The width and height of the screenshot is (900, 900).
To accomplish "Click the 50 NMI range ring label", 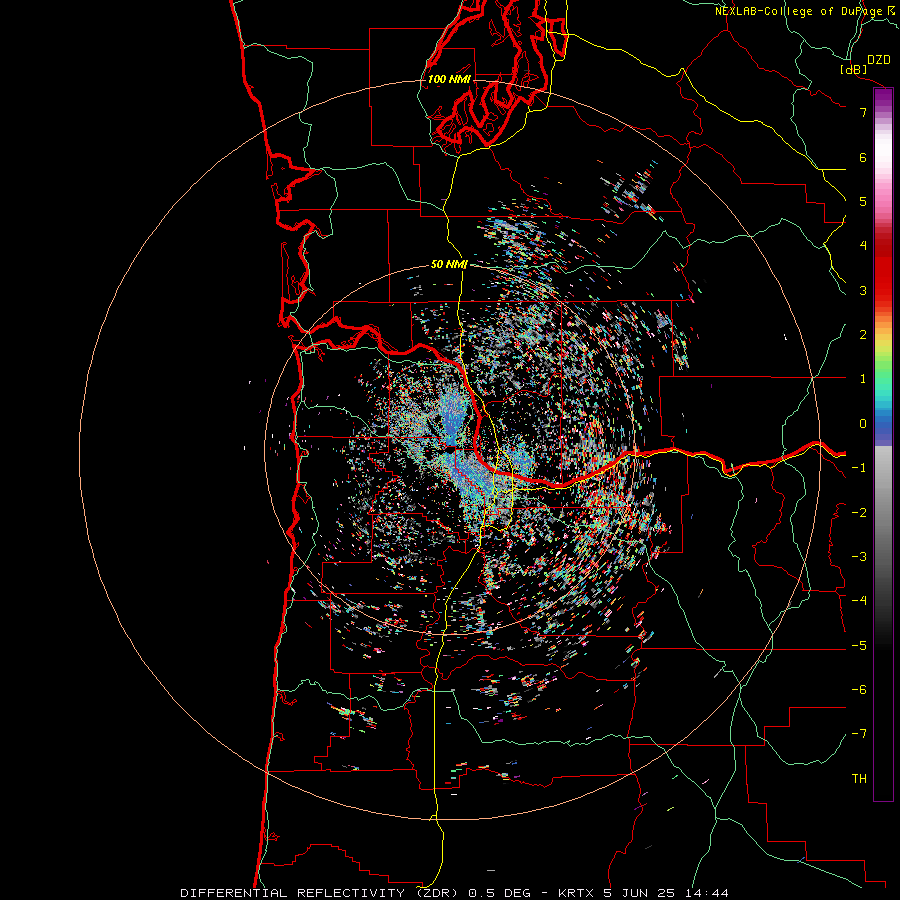I will pyautogui.click(x=449, y=265).
